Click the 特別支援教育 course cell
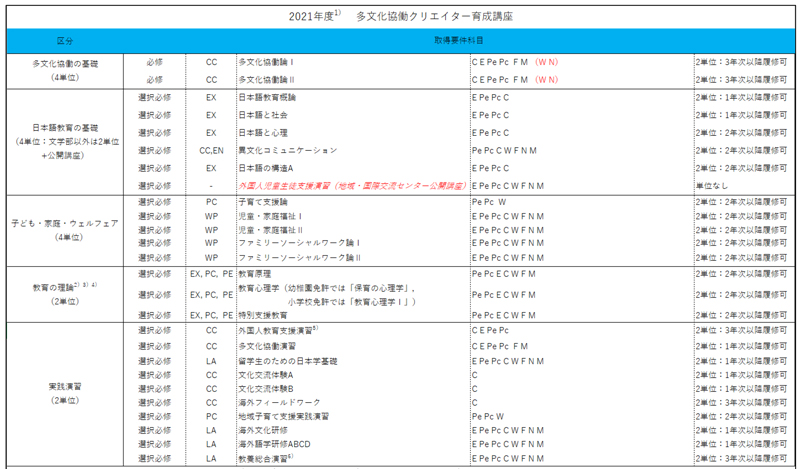The width and height of the screenshot is (800, 469). [263, 315]
